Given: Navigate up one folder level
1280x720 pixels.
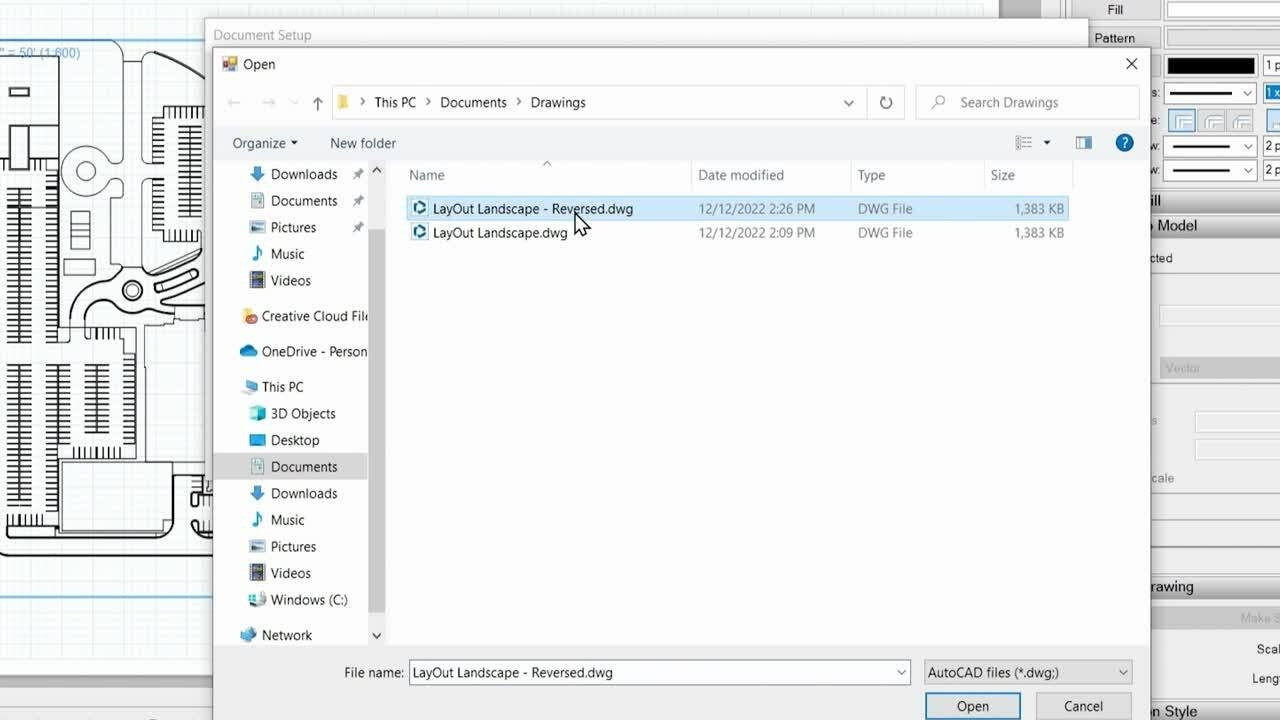Looking at the screenshot, I should 317,102.
